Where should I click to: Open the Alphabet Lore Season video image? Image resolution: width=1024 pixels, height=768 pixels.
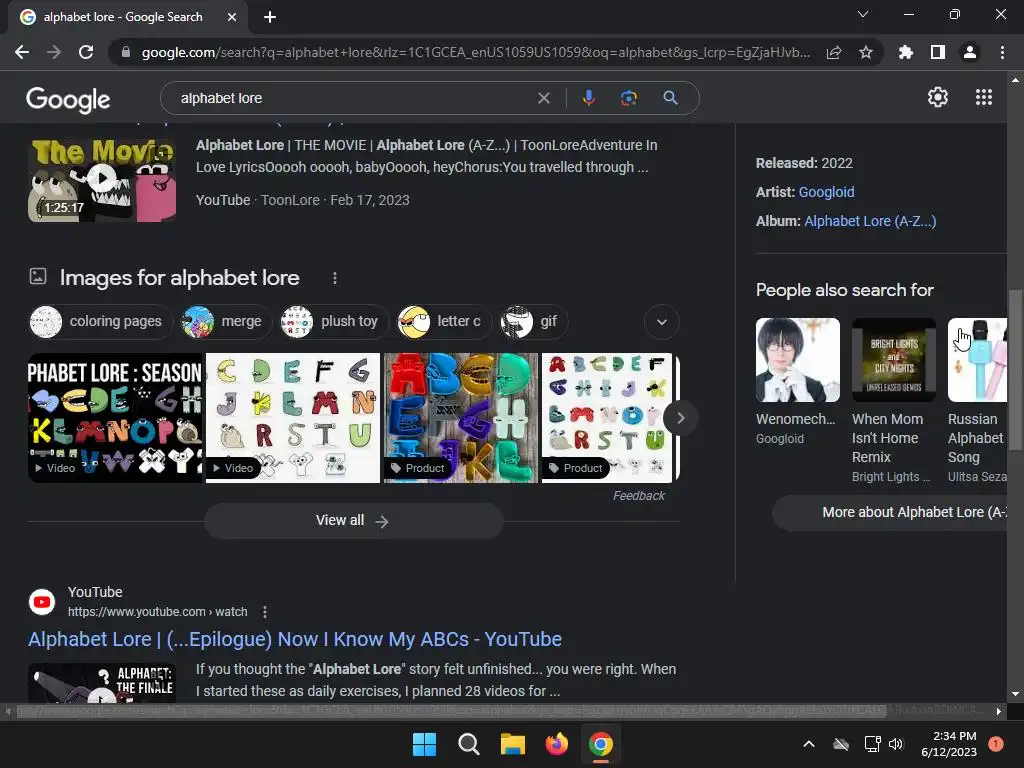click(115, 418)
